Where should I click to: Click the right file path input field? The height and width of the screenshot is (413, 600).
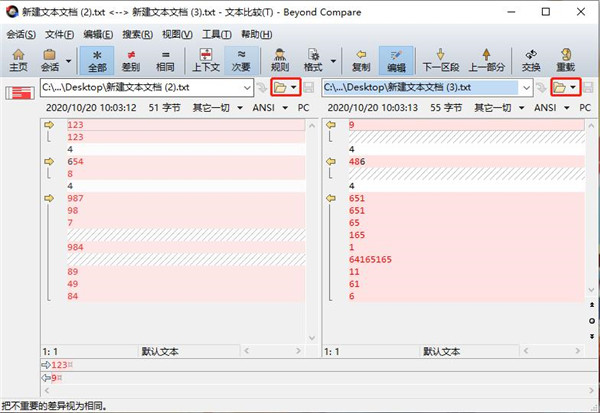[420, 88]
